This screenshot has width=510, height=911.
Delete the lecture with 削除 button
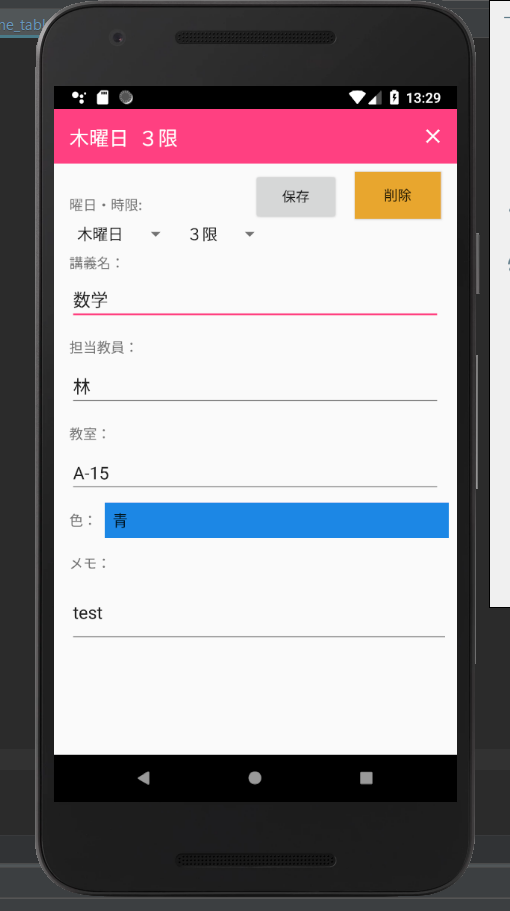click(x=398, y=195)
